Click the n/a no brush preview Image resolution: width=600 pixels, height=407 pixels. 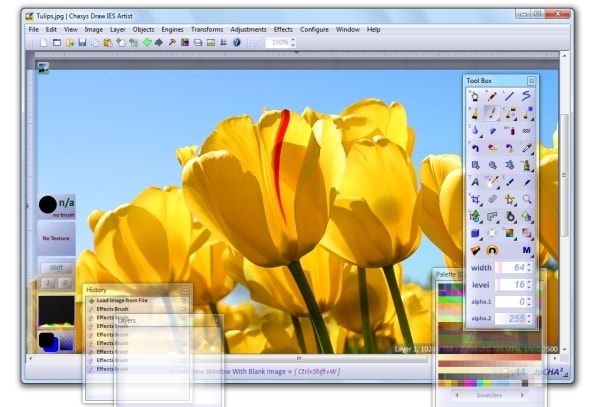click(56, 207)
